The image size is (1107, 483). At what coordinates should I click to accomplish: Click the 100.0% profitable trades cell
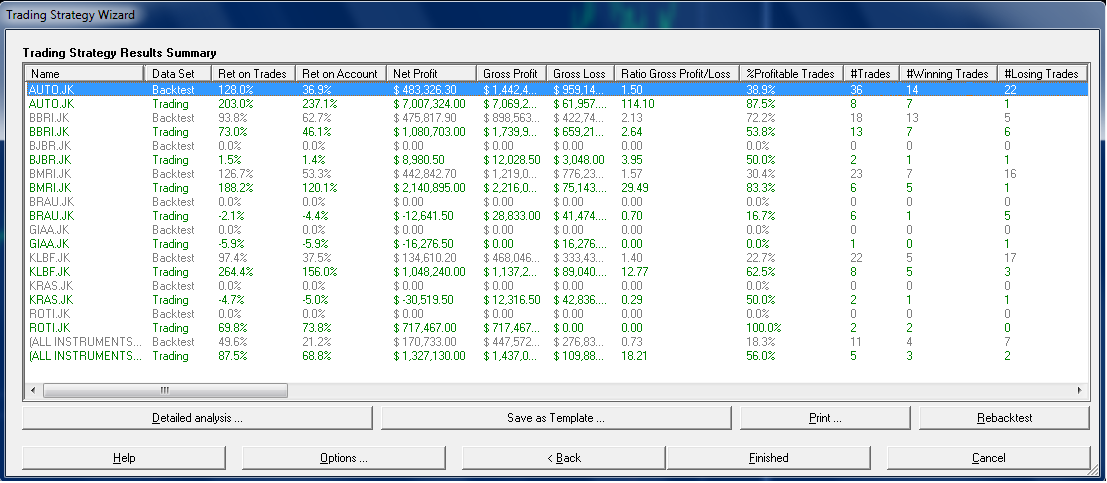point(764,328)
